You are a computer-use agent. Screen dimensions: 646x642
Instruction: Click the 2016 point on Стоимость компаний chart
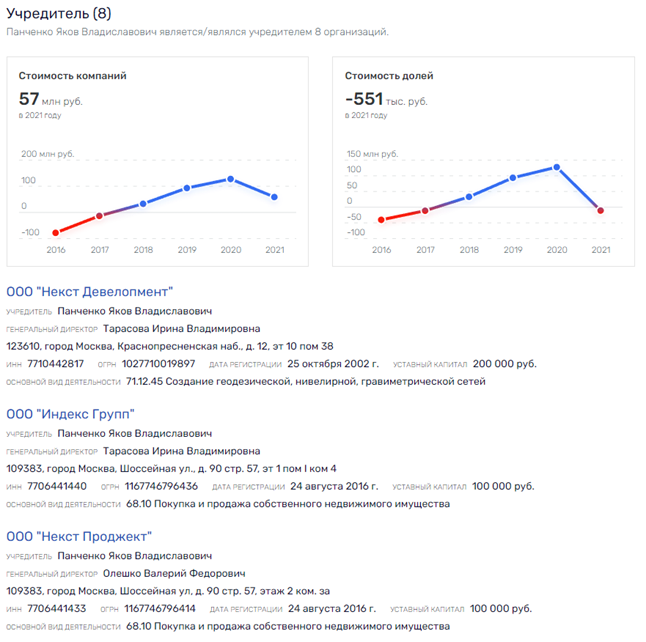tap(55, 232)
